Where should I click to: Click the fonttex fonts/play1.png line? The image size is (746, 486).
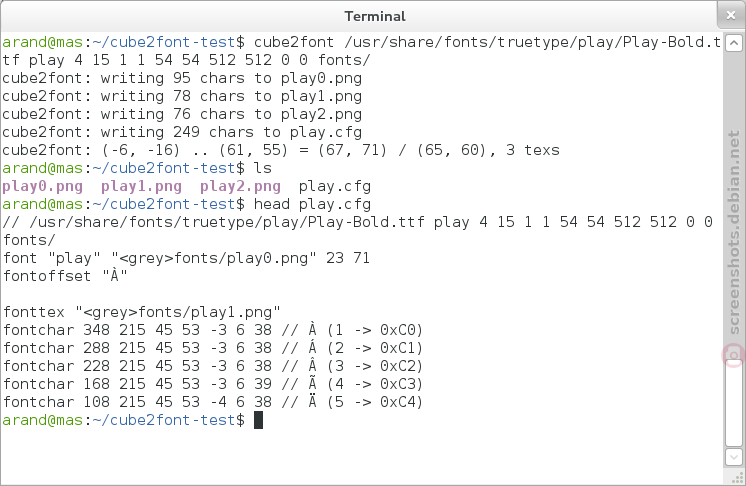(142, 312)
